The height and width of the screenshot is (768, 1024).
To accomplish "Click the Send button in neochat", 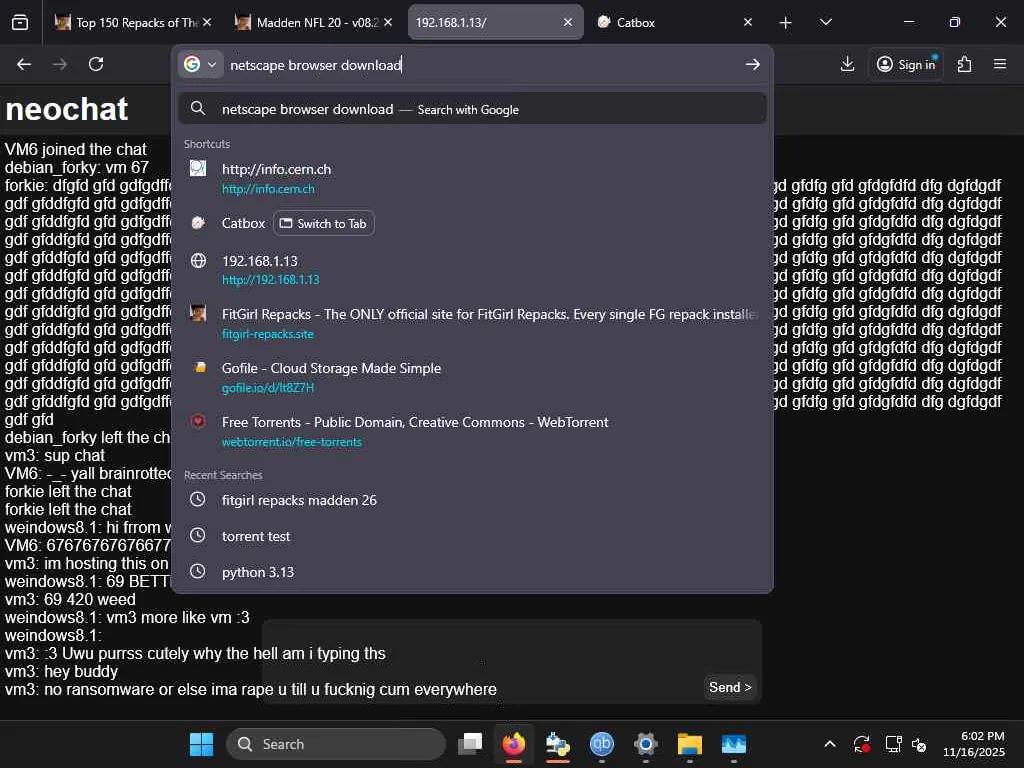I will pos(730,687).
